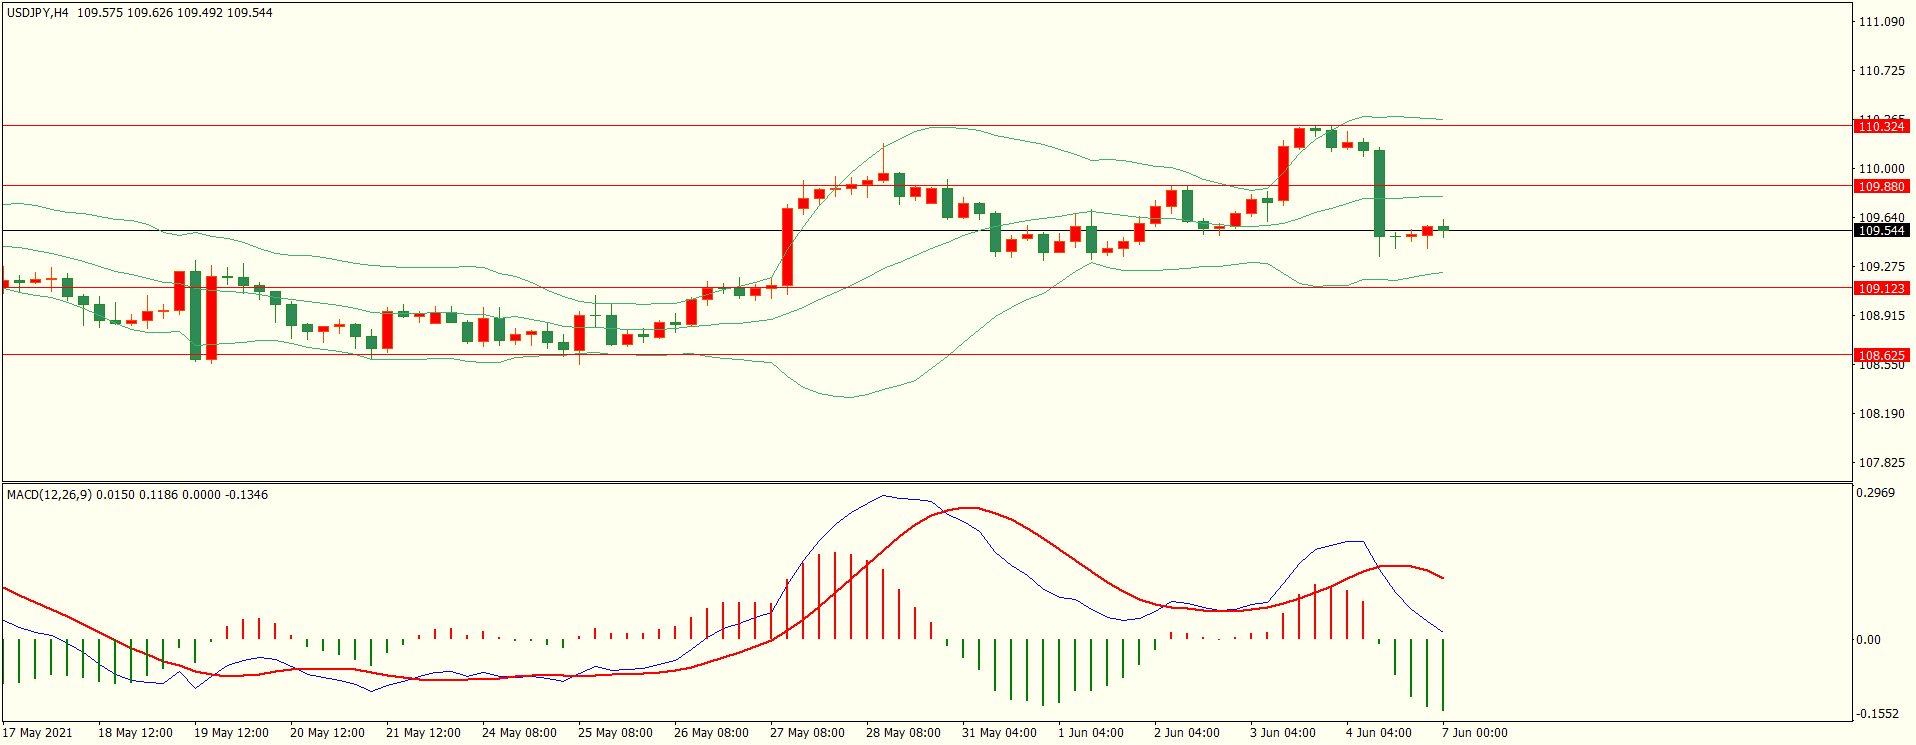
Task: Click the 0.00 MACD zero level label
Action: tap(1868, 640)
